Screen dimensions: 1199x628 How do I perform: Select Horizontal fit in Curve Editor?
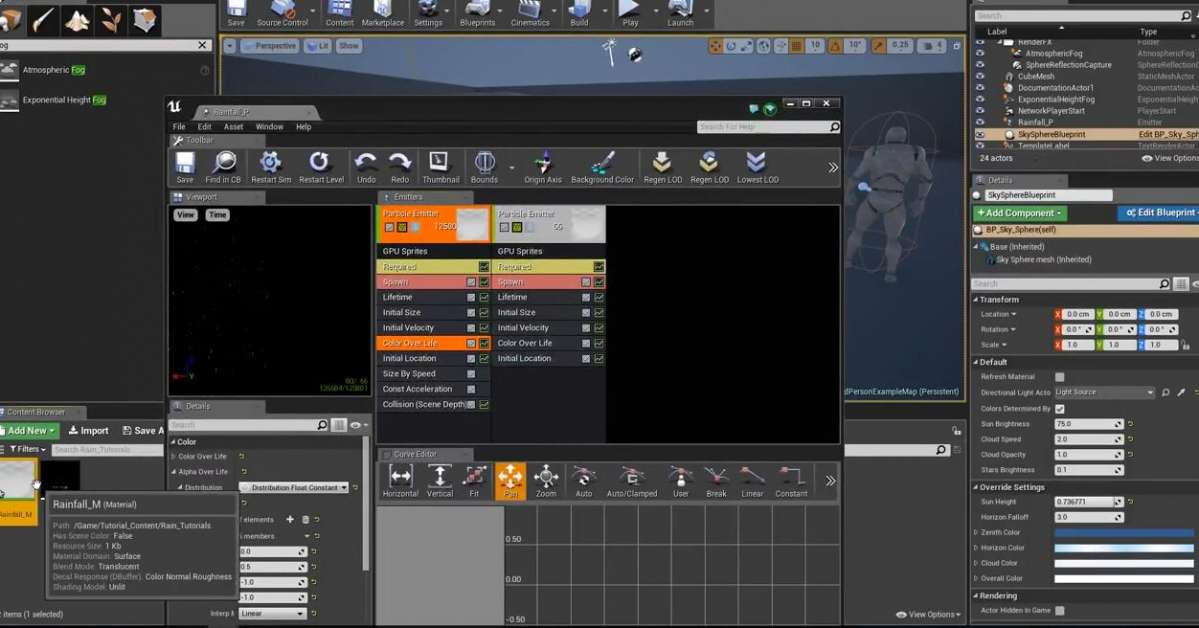coord(400,481)
